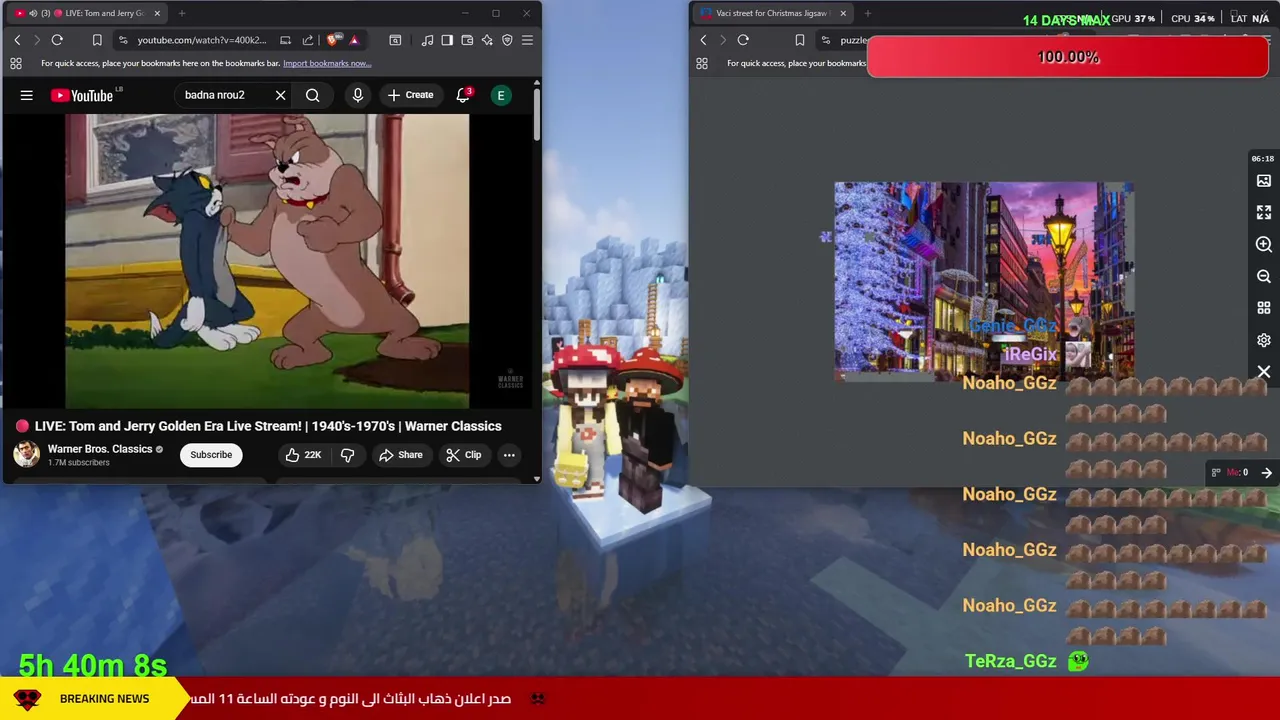The width and height of the screenshot is (1280, 720).
Task: Zoom in on the jigsaw puzzle
Action: tap(1264, 245)
